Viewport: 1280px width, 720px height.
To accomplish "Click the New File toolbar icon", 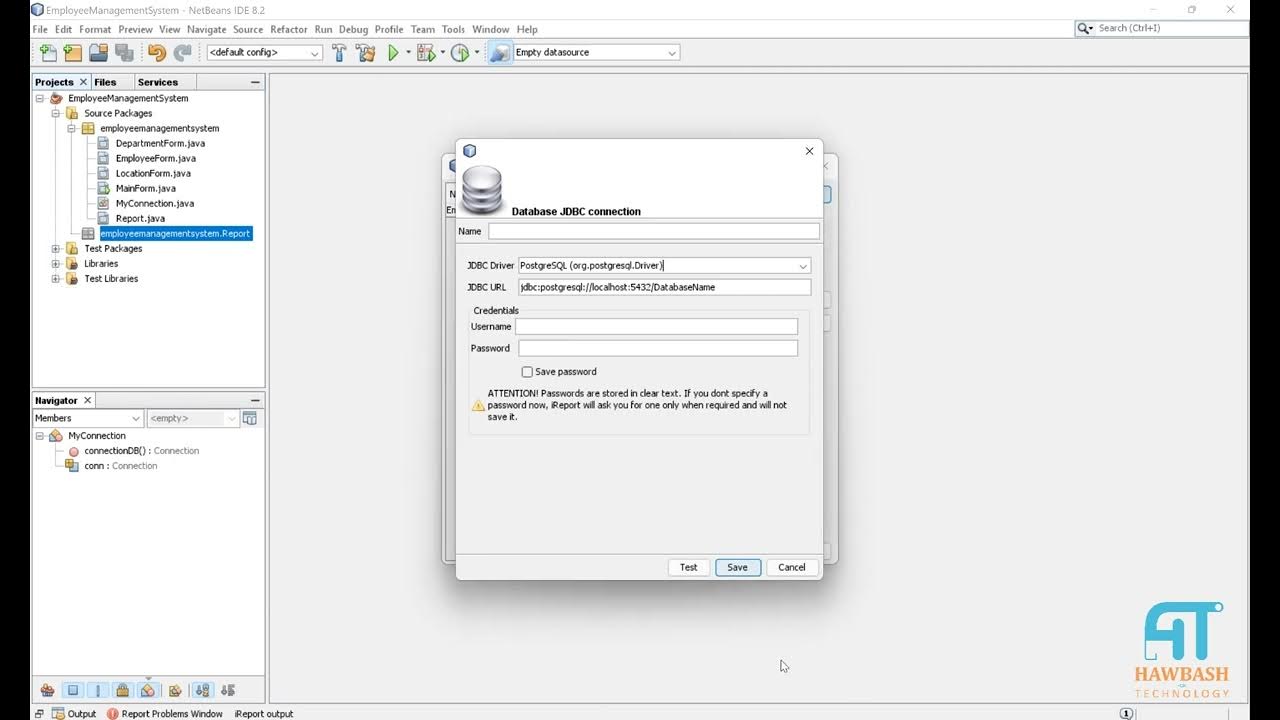I will point(47,53).
